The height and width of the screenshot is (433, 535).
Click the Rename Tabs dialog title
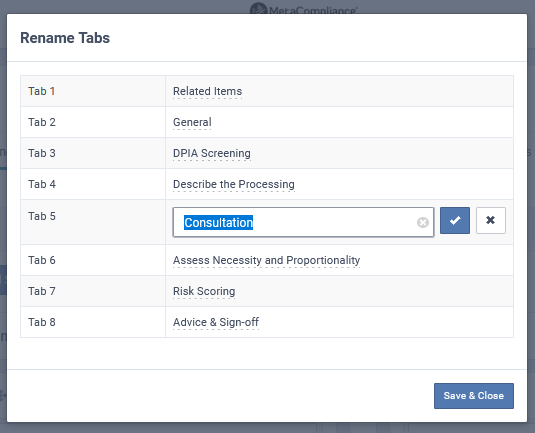pyautogui.click(x=65, y=38)
